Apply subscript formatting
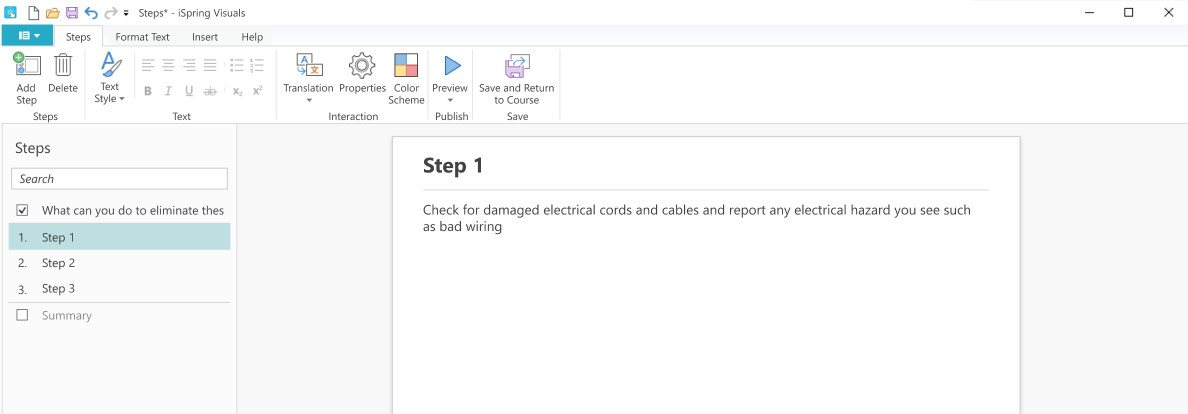 pyautogui.click(x=237, y=91)
